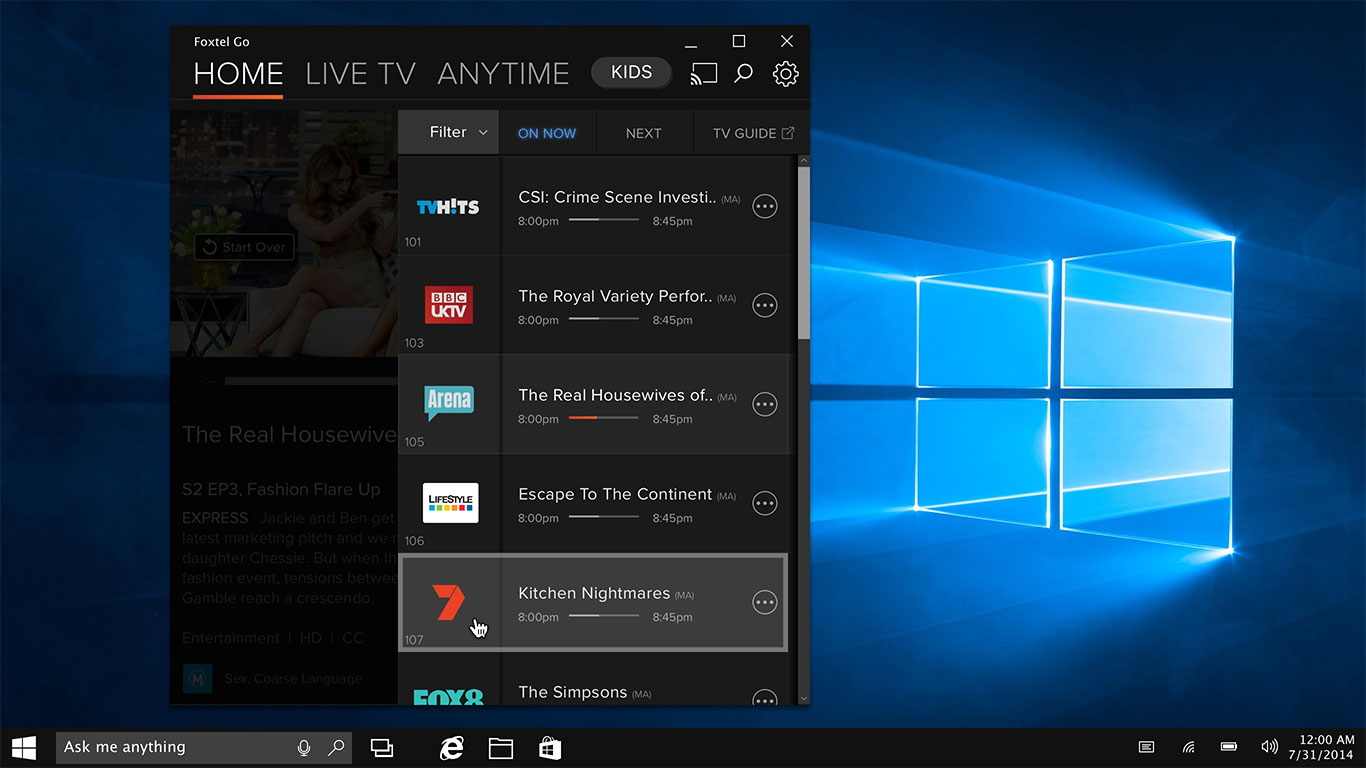The image size is (1366, 768).
Task: Select the Channel 7 logo
Action: (450, 603)
